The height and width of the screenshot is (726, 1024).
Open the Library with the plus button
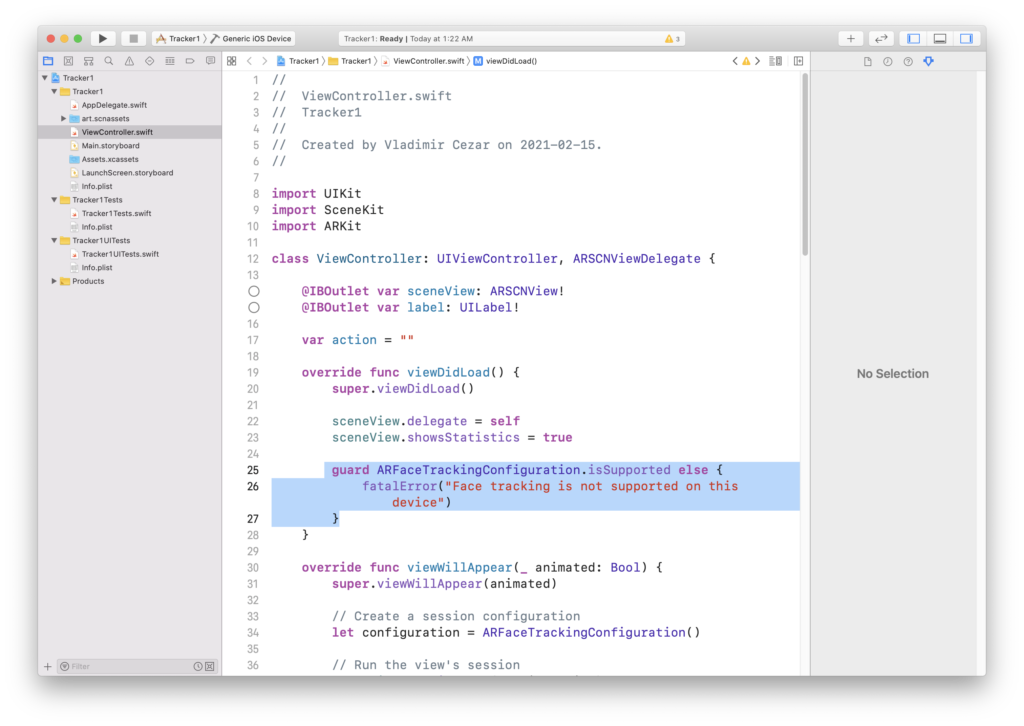(x=850, y=39)
